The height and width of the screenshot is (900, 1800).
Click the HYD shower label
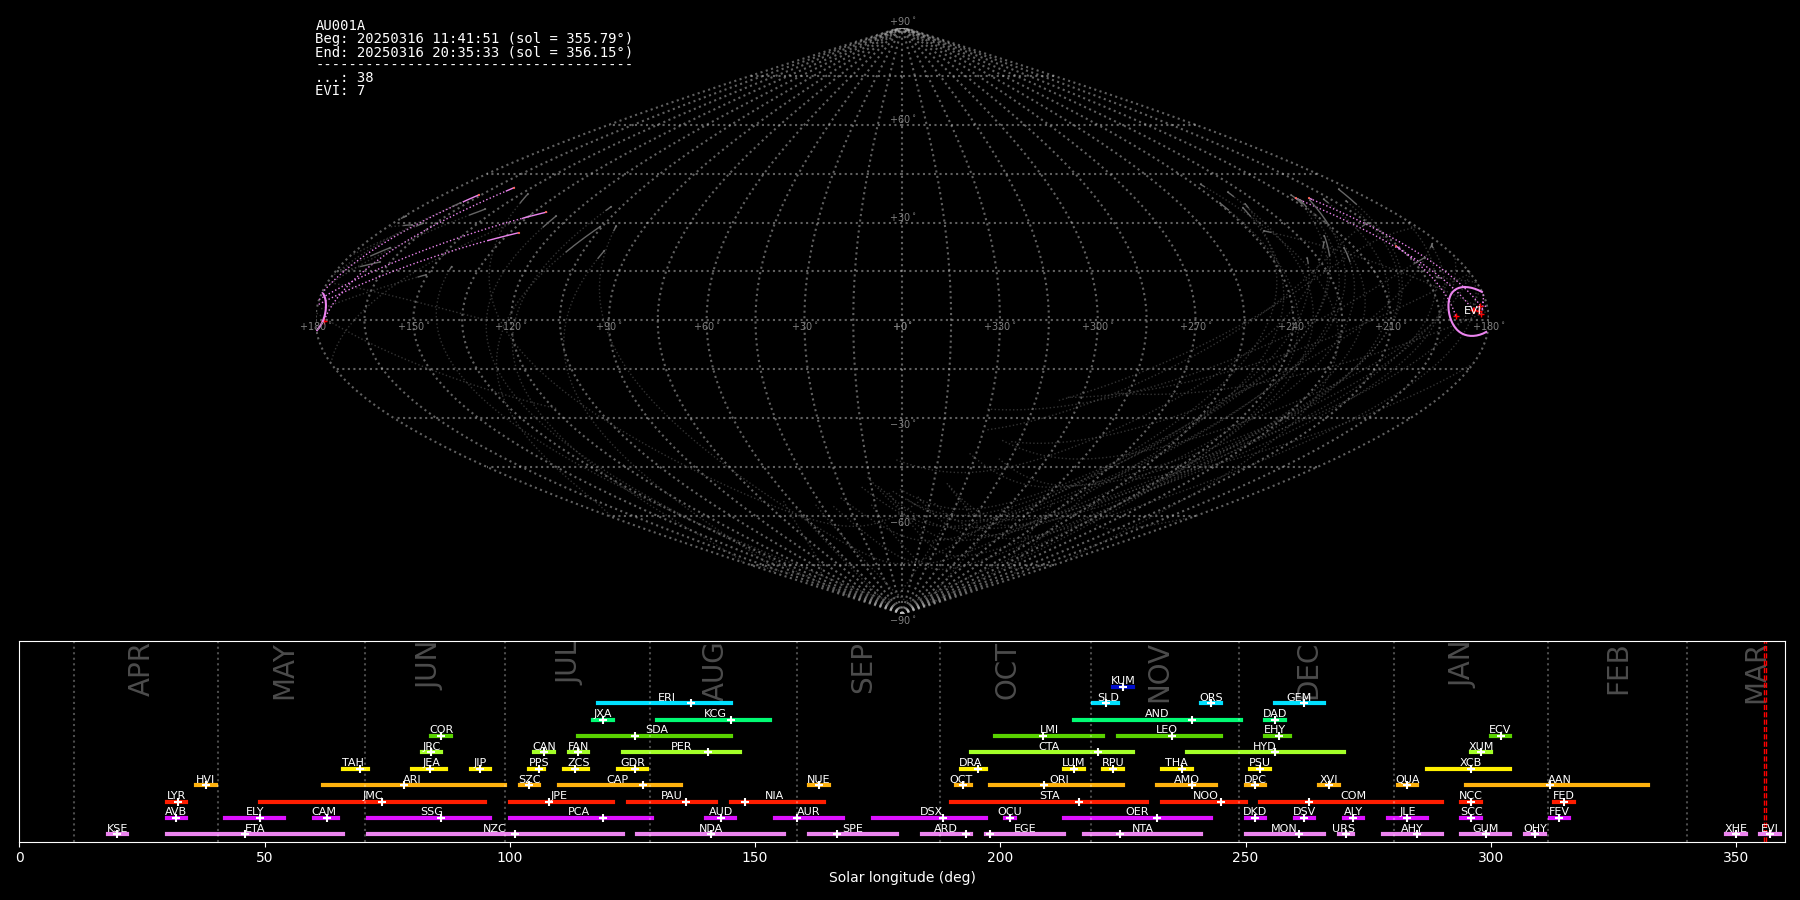click(x=1264, y=747)
